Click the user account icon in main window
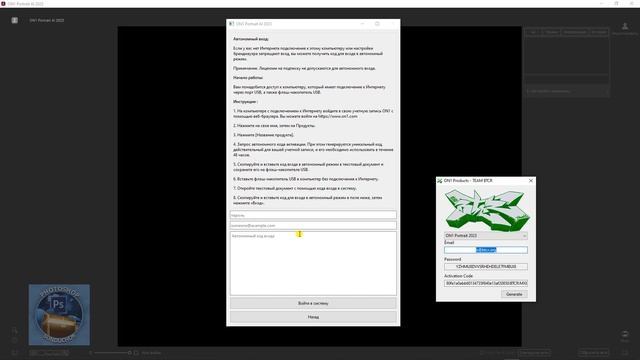Viewport: 640px width, 360px height. click(x=624, y=27)
